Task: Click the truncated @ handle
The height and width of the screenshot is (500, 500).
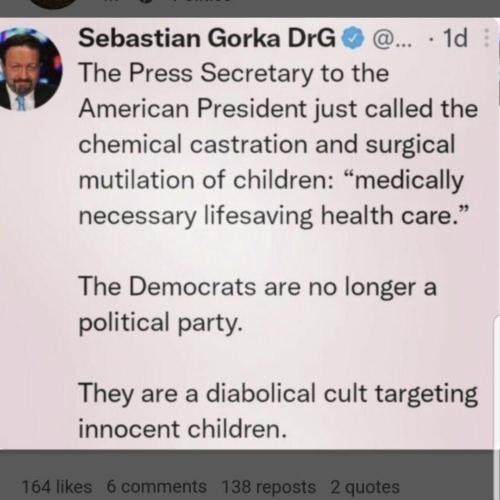Action: (392, 39)
